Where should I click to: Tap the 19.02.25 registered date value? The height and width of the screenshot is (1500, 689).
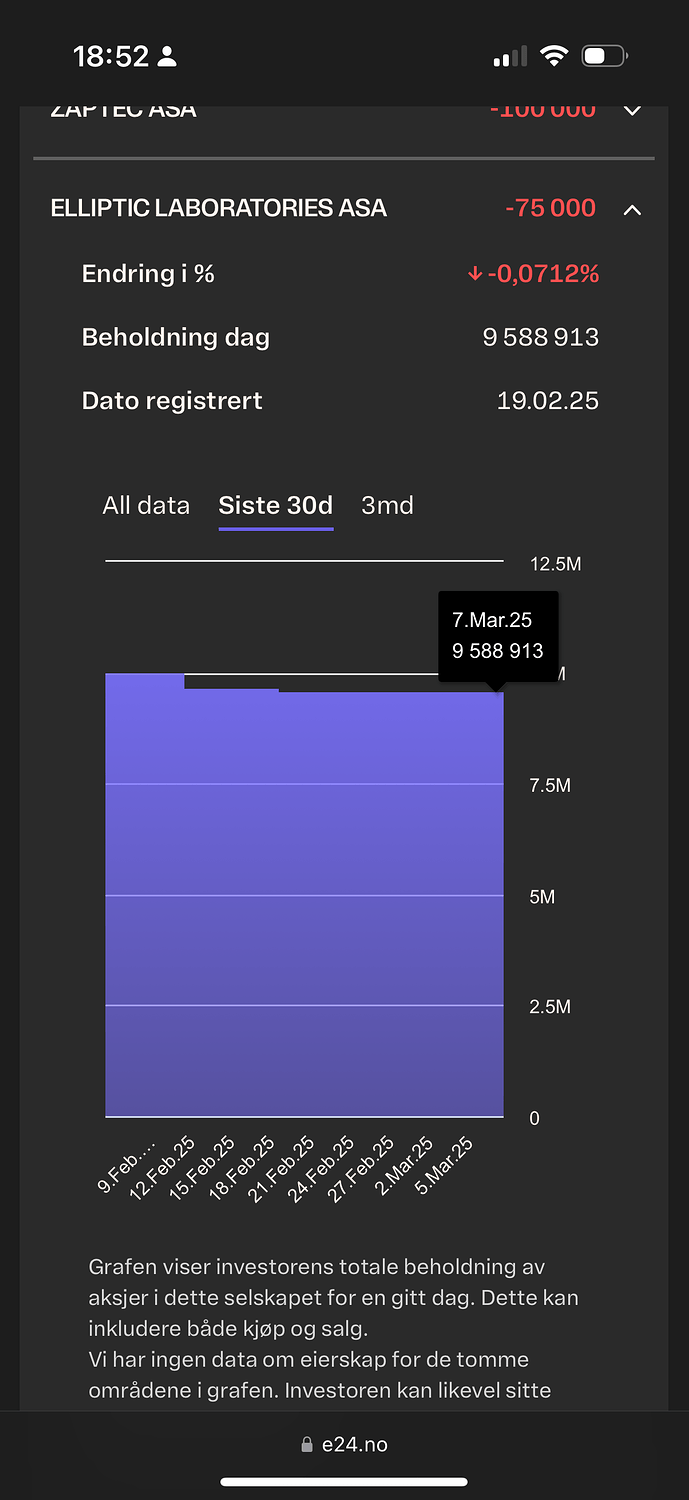point(548,401)
